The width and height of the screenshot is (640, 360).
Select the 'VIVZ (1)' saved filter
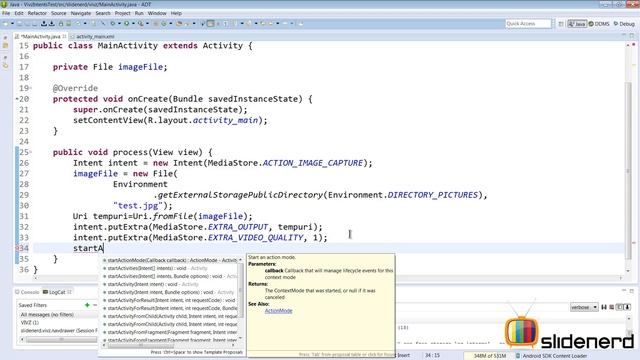pos(58,322)
